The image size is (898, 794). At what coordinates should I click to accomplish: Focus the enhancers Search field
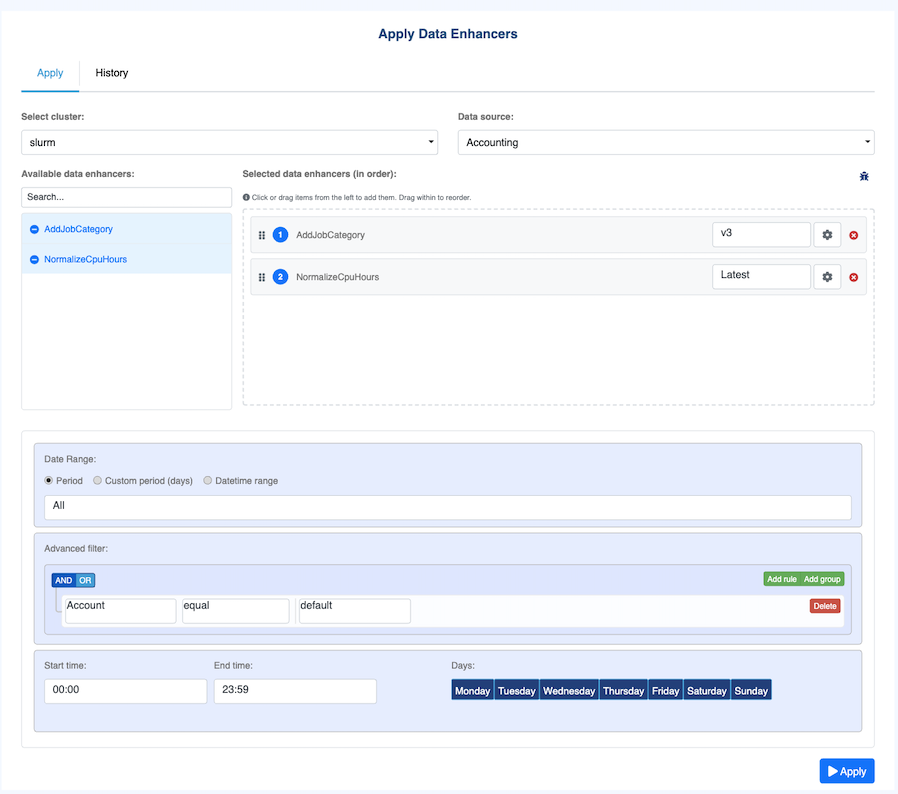[127, 197]
